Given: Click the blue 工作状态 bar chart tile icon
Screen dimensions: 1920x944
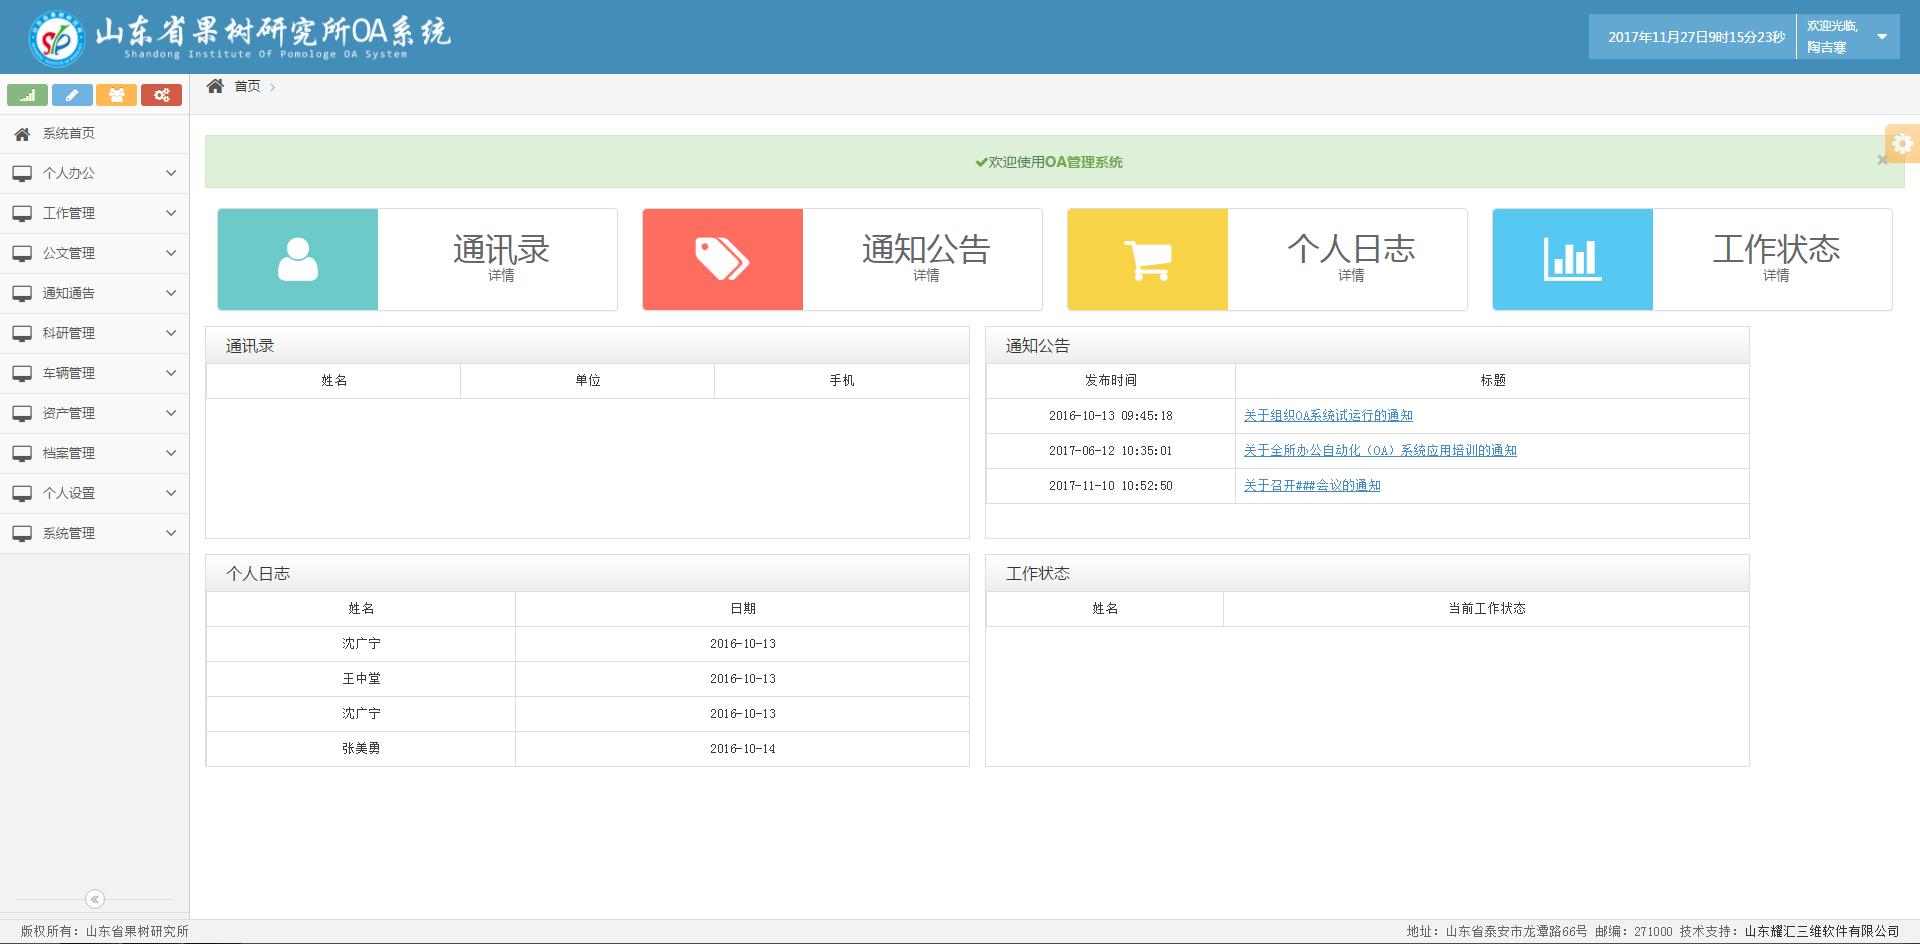Looking at the screenshot, I should (x=1572, y=259).
